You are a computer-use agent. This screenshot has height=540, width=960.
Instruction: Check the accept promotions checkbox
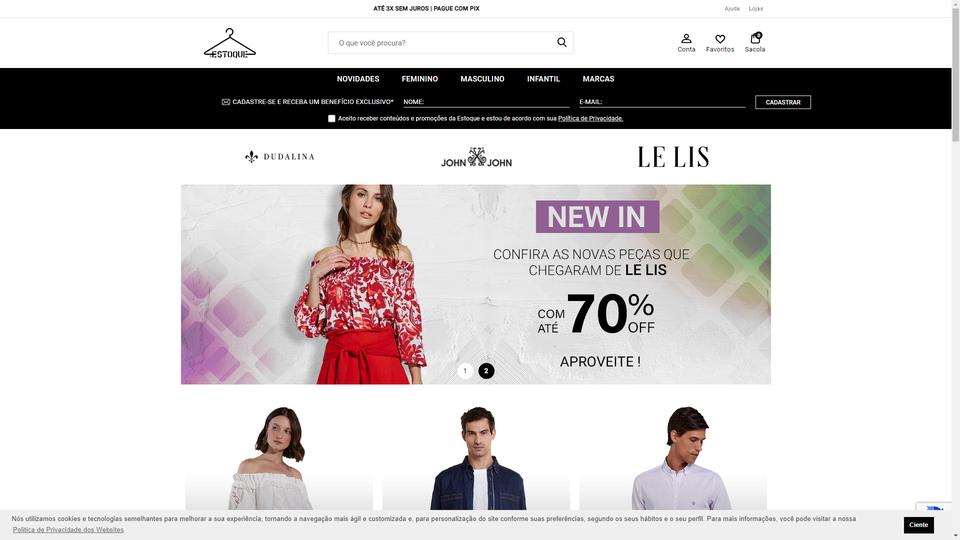coord(332,119)
